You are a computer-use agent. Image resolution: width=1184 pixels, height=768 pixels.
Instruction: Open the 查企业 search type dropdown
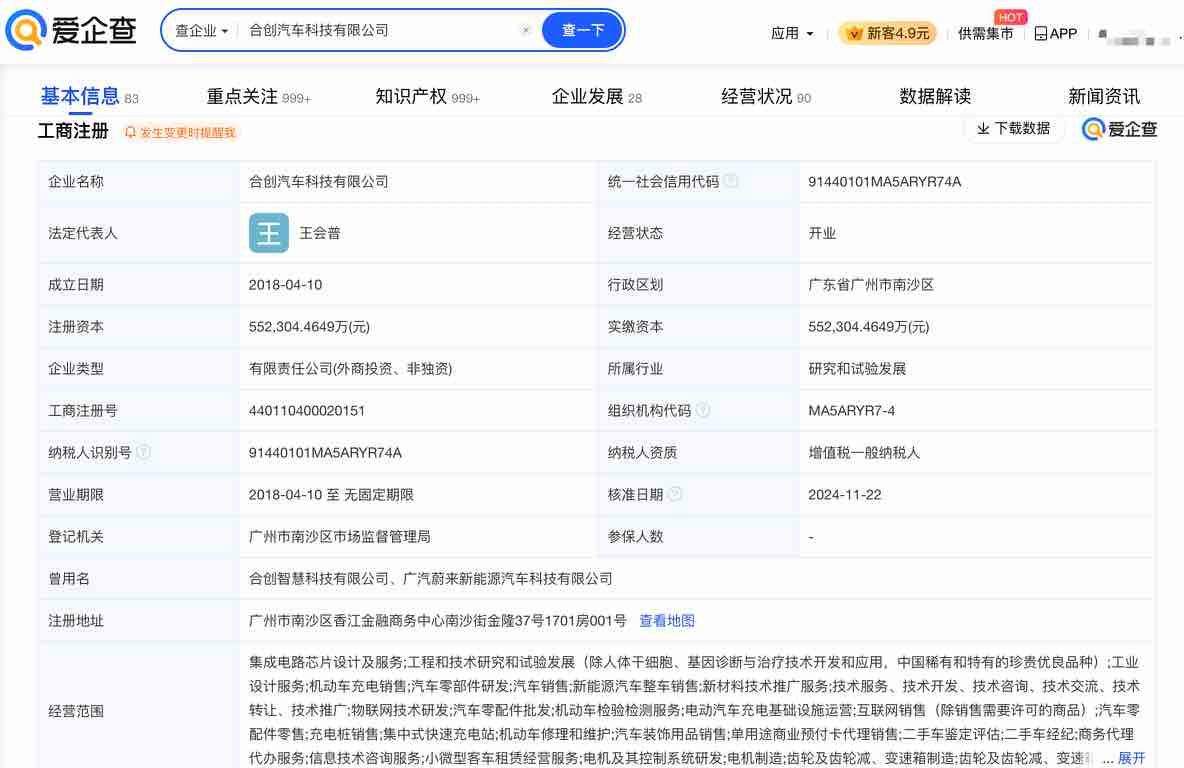(x=201, y=31)
